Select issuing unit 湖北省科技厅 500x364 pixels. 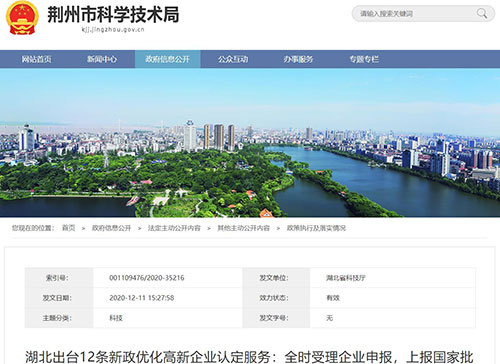tap(346, 278)
